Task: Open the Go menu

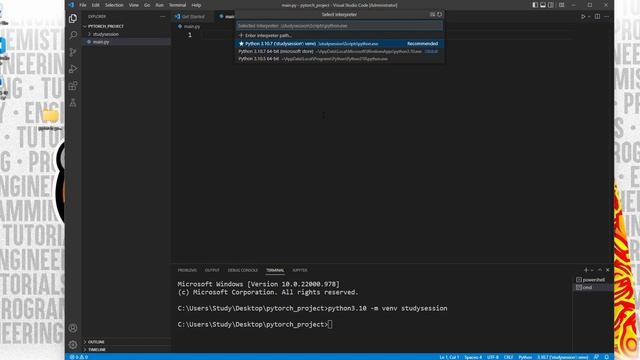Action: point(147,5)
